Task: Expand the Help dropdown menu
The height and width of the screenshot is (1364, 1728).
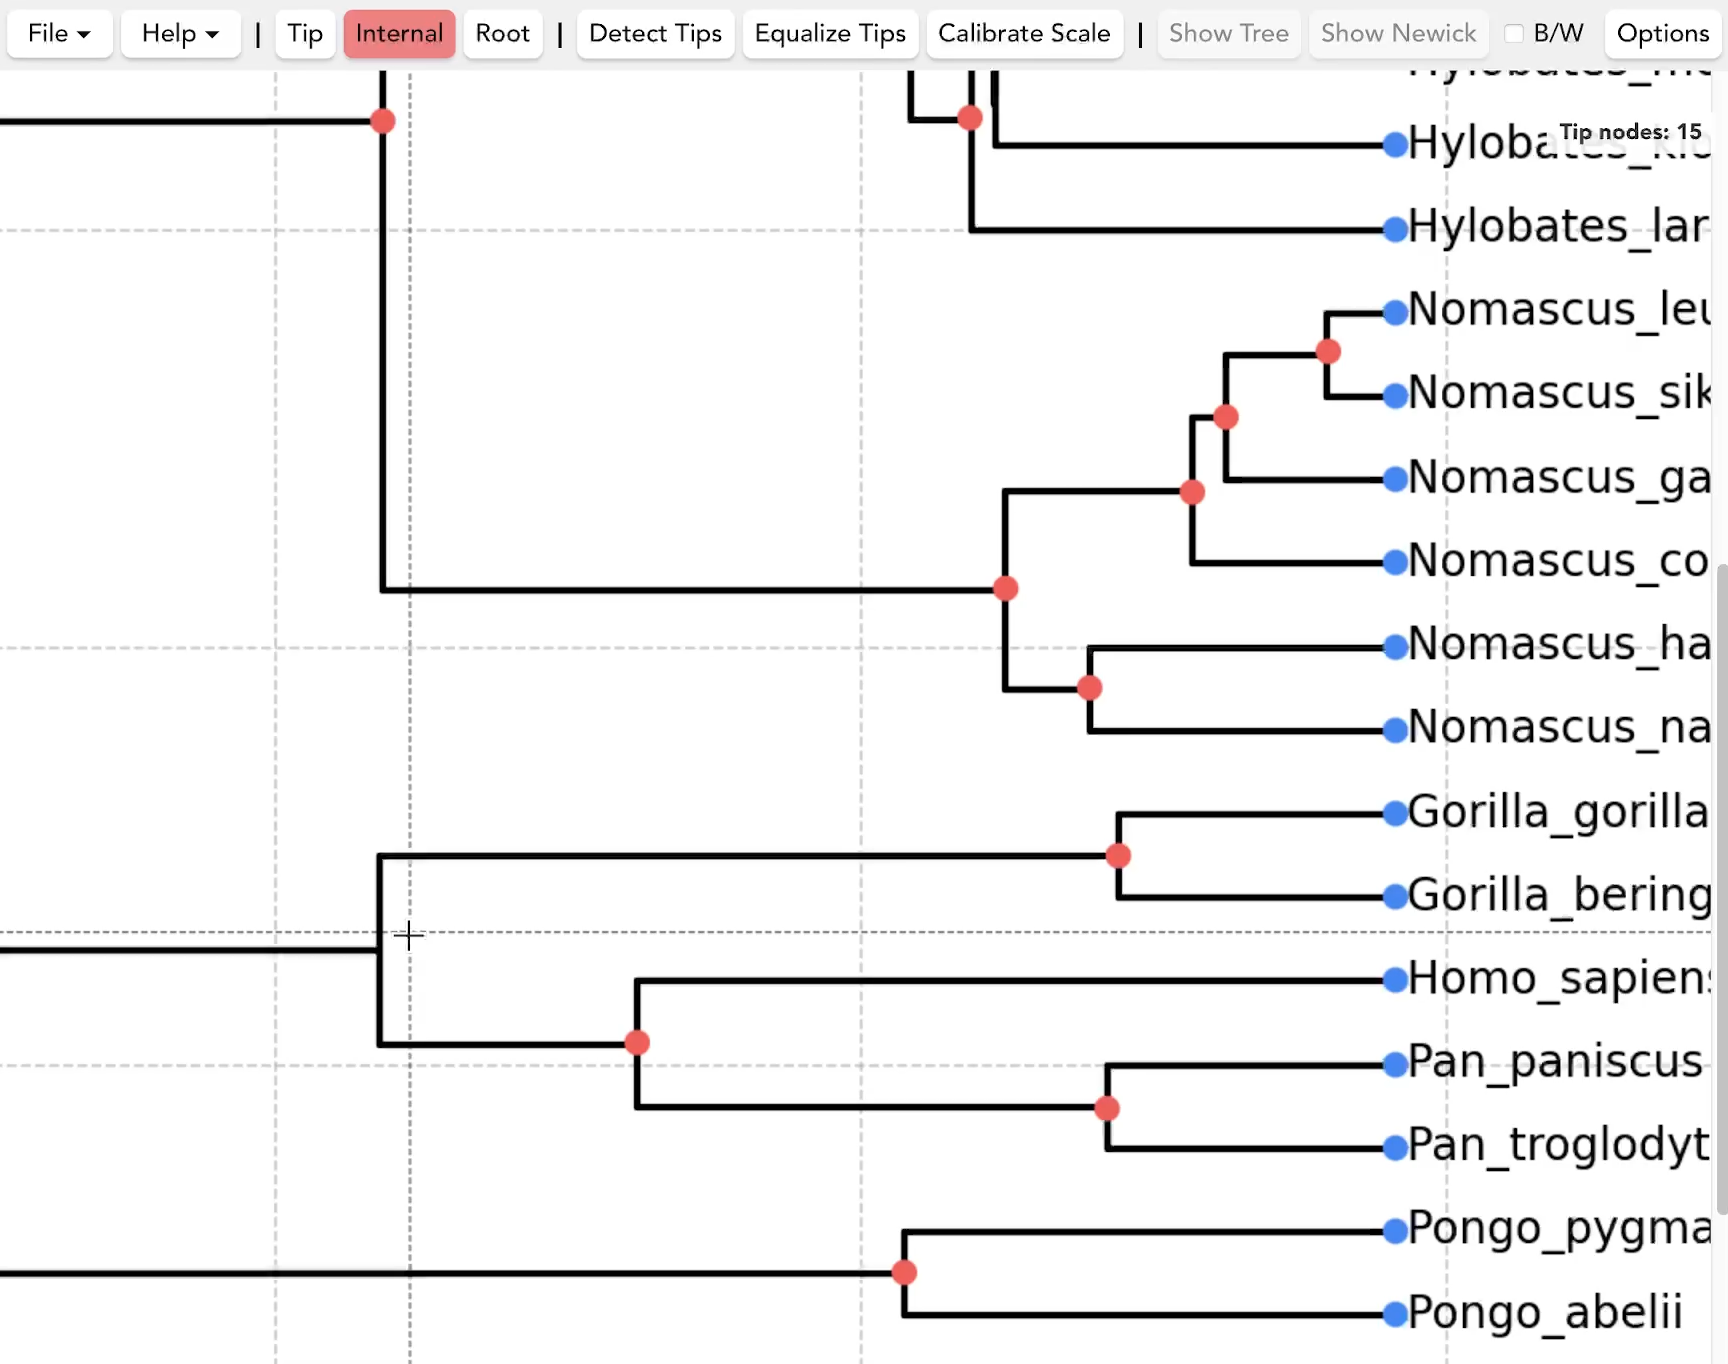Action: (180, 34)
